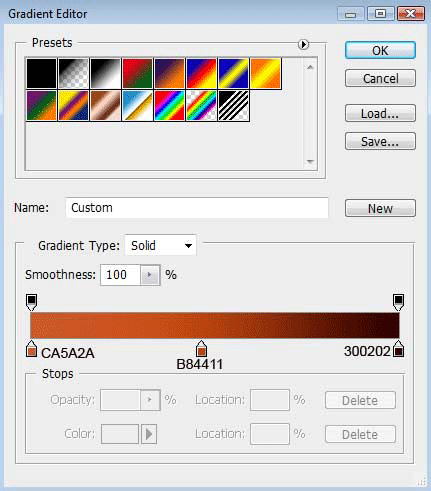Click the gradient preview bar
The width and height of the screenshot is (431, 491).
click(x=215, y=325)
